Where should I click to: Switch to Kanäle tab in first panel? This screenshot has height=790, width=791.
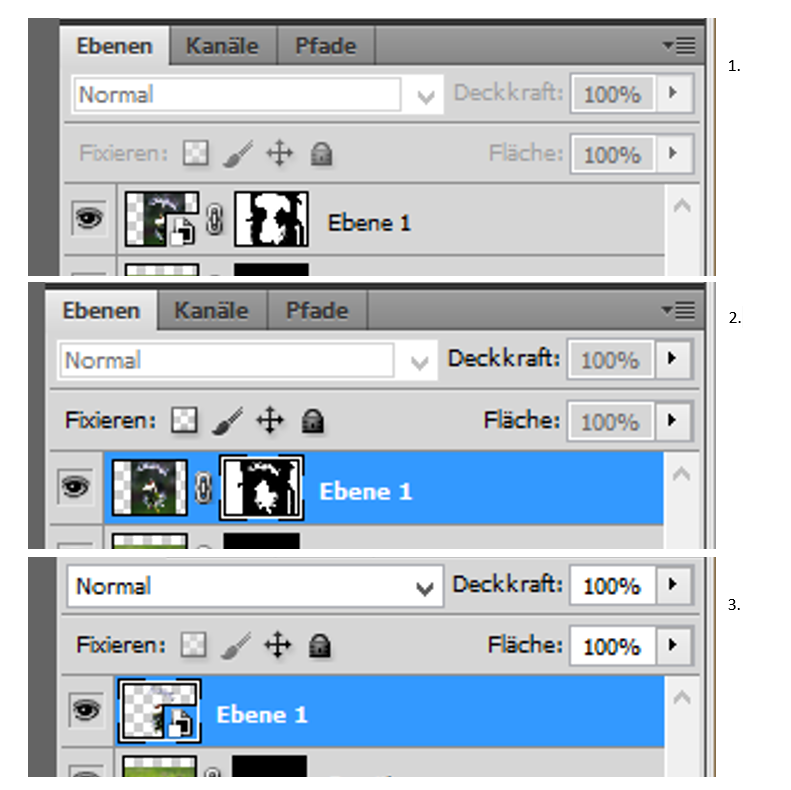pyautogui.click(x=222, y=46)
